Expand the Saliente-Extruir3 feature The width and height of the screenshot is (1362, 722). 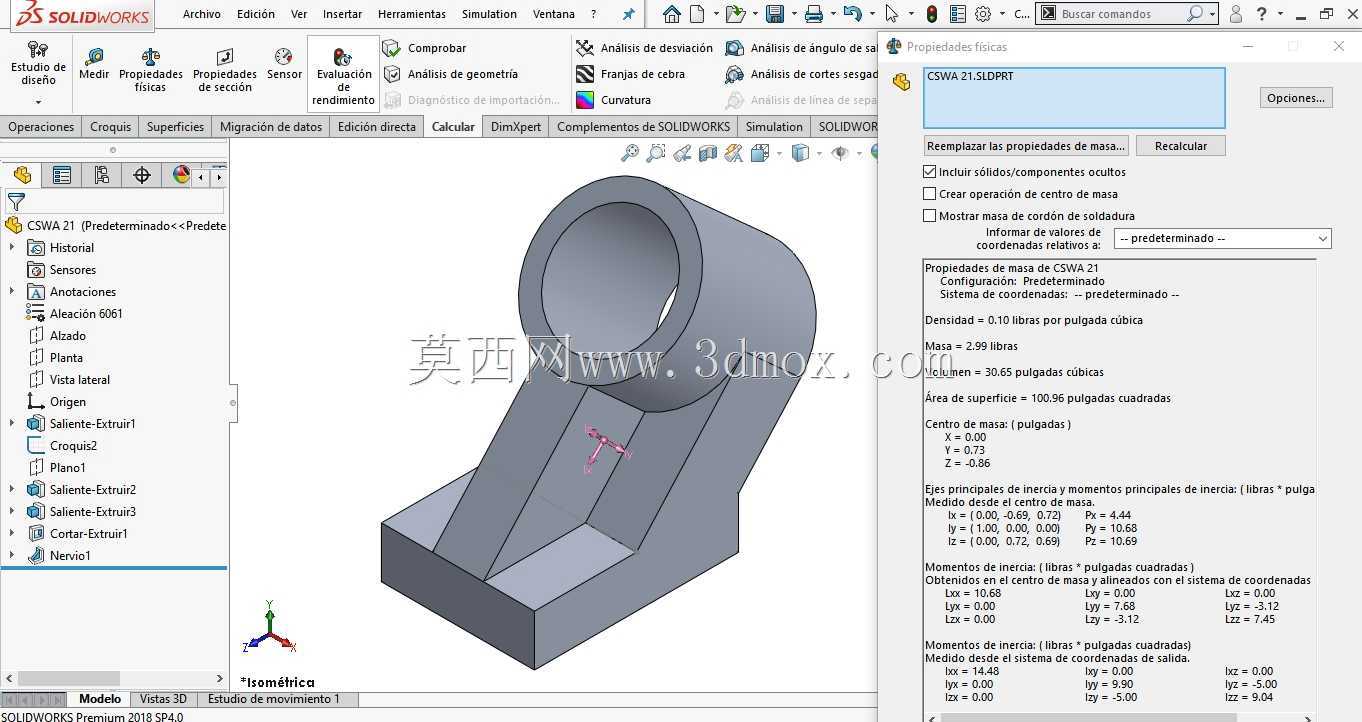pos(12,512)
